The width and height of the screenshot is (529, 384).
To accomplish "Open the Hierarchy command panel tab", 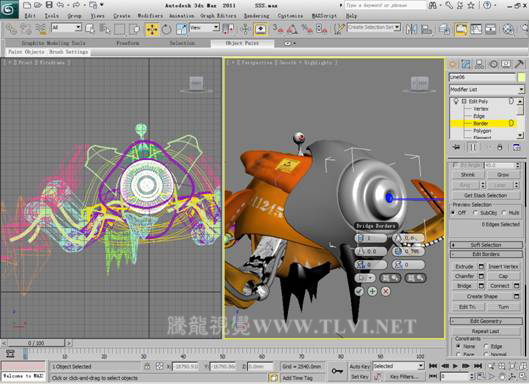I will coord(479,64).
